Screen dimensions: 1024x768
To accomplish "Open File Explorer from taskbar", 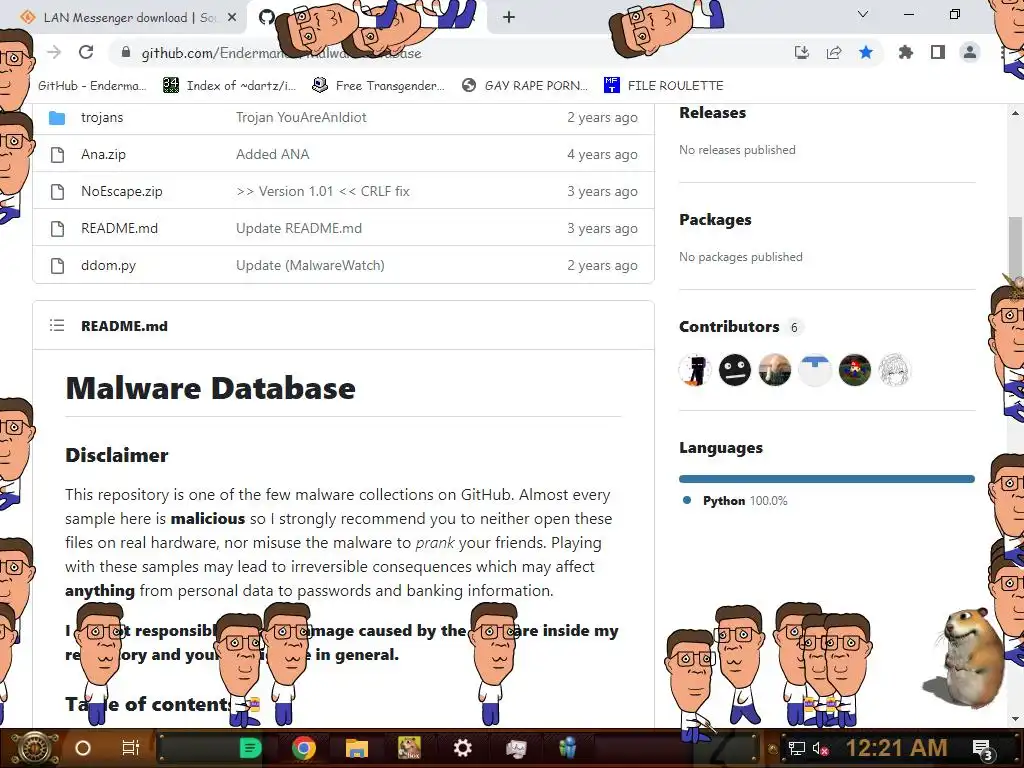I will coord(357,748).
